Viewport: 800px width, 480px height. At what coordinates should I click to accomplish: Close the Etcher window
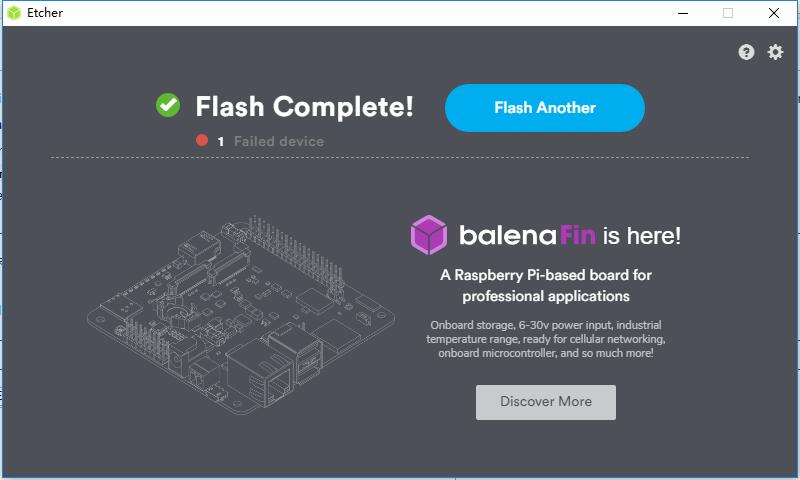(774, 13)
